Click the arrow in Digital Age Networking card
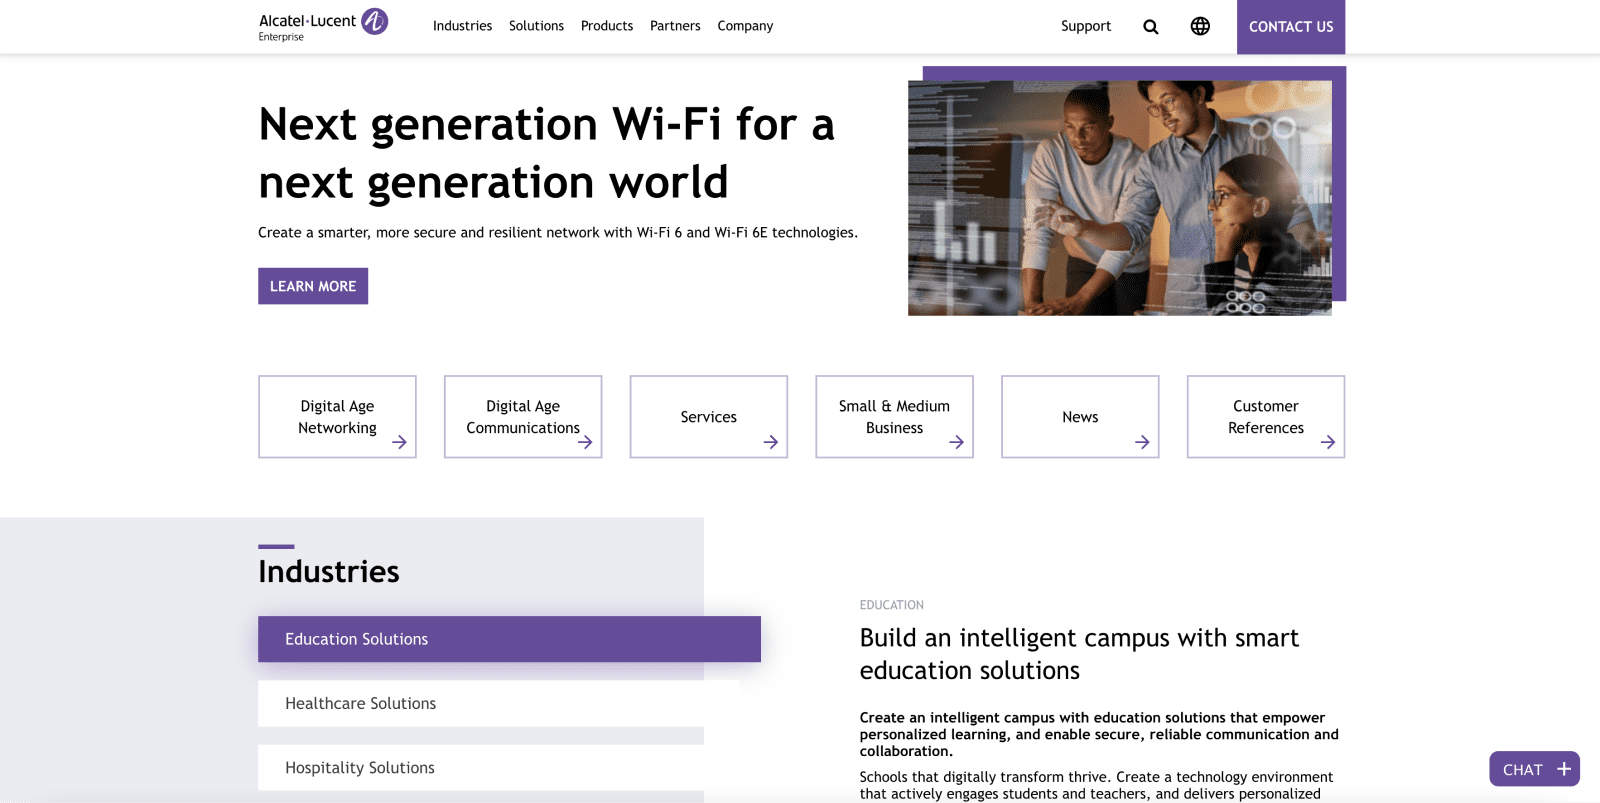Image resolution: width=1600 pixels, height=803 pixels. [399, 442]
